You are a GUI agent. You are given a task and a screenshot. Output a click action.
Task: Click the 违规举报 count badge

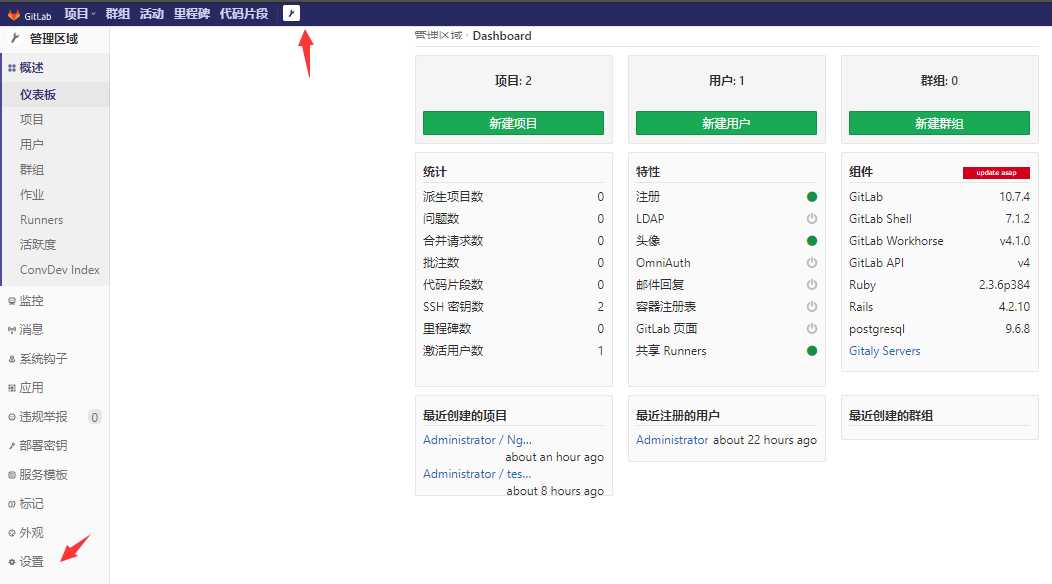(x=95, y=417)
